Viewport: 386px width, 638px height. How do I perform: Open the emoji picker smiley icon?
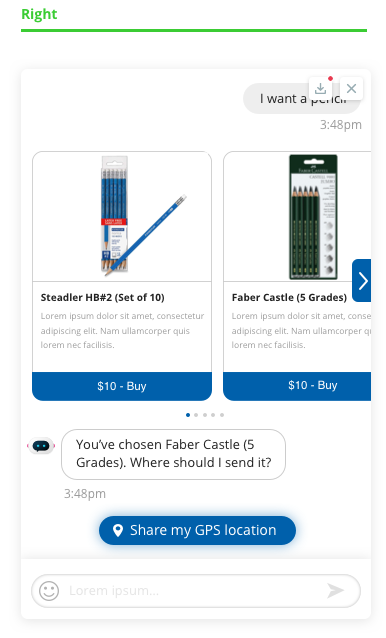49,590
